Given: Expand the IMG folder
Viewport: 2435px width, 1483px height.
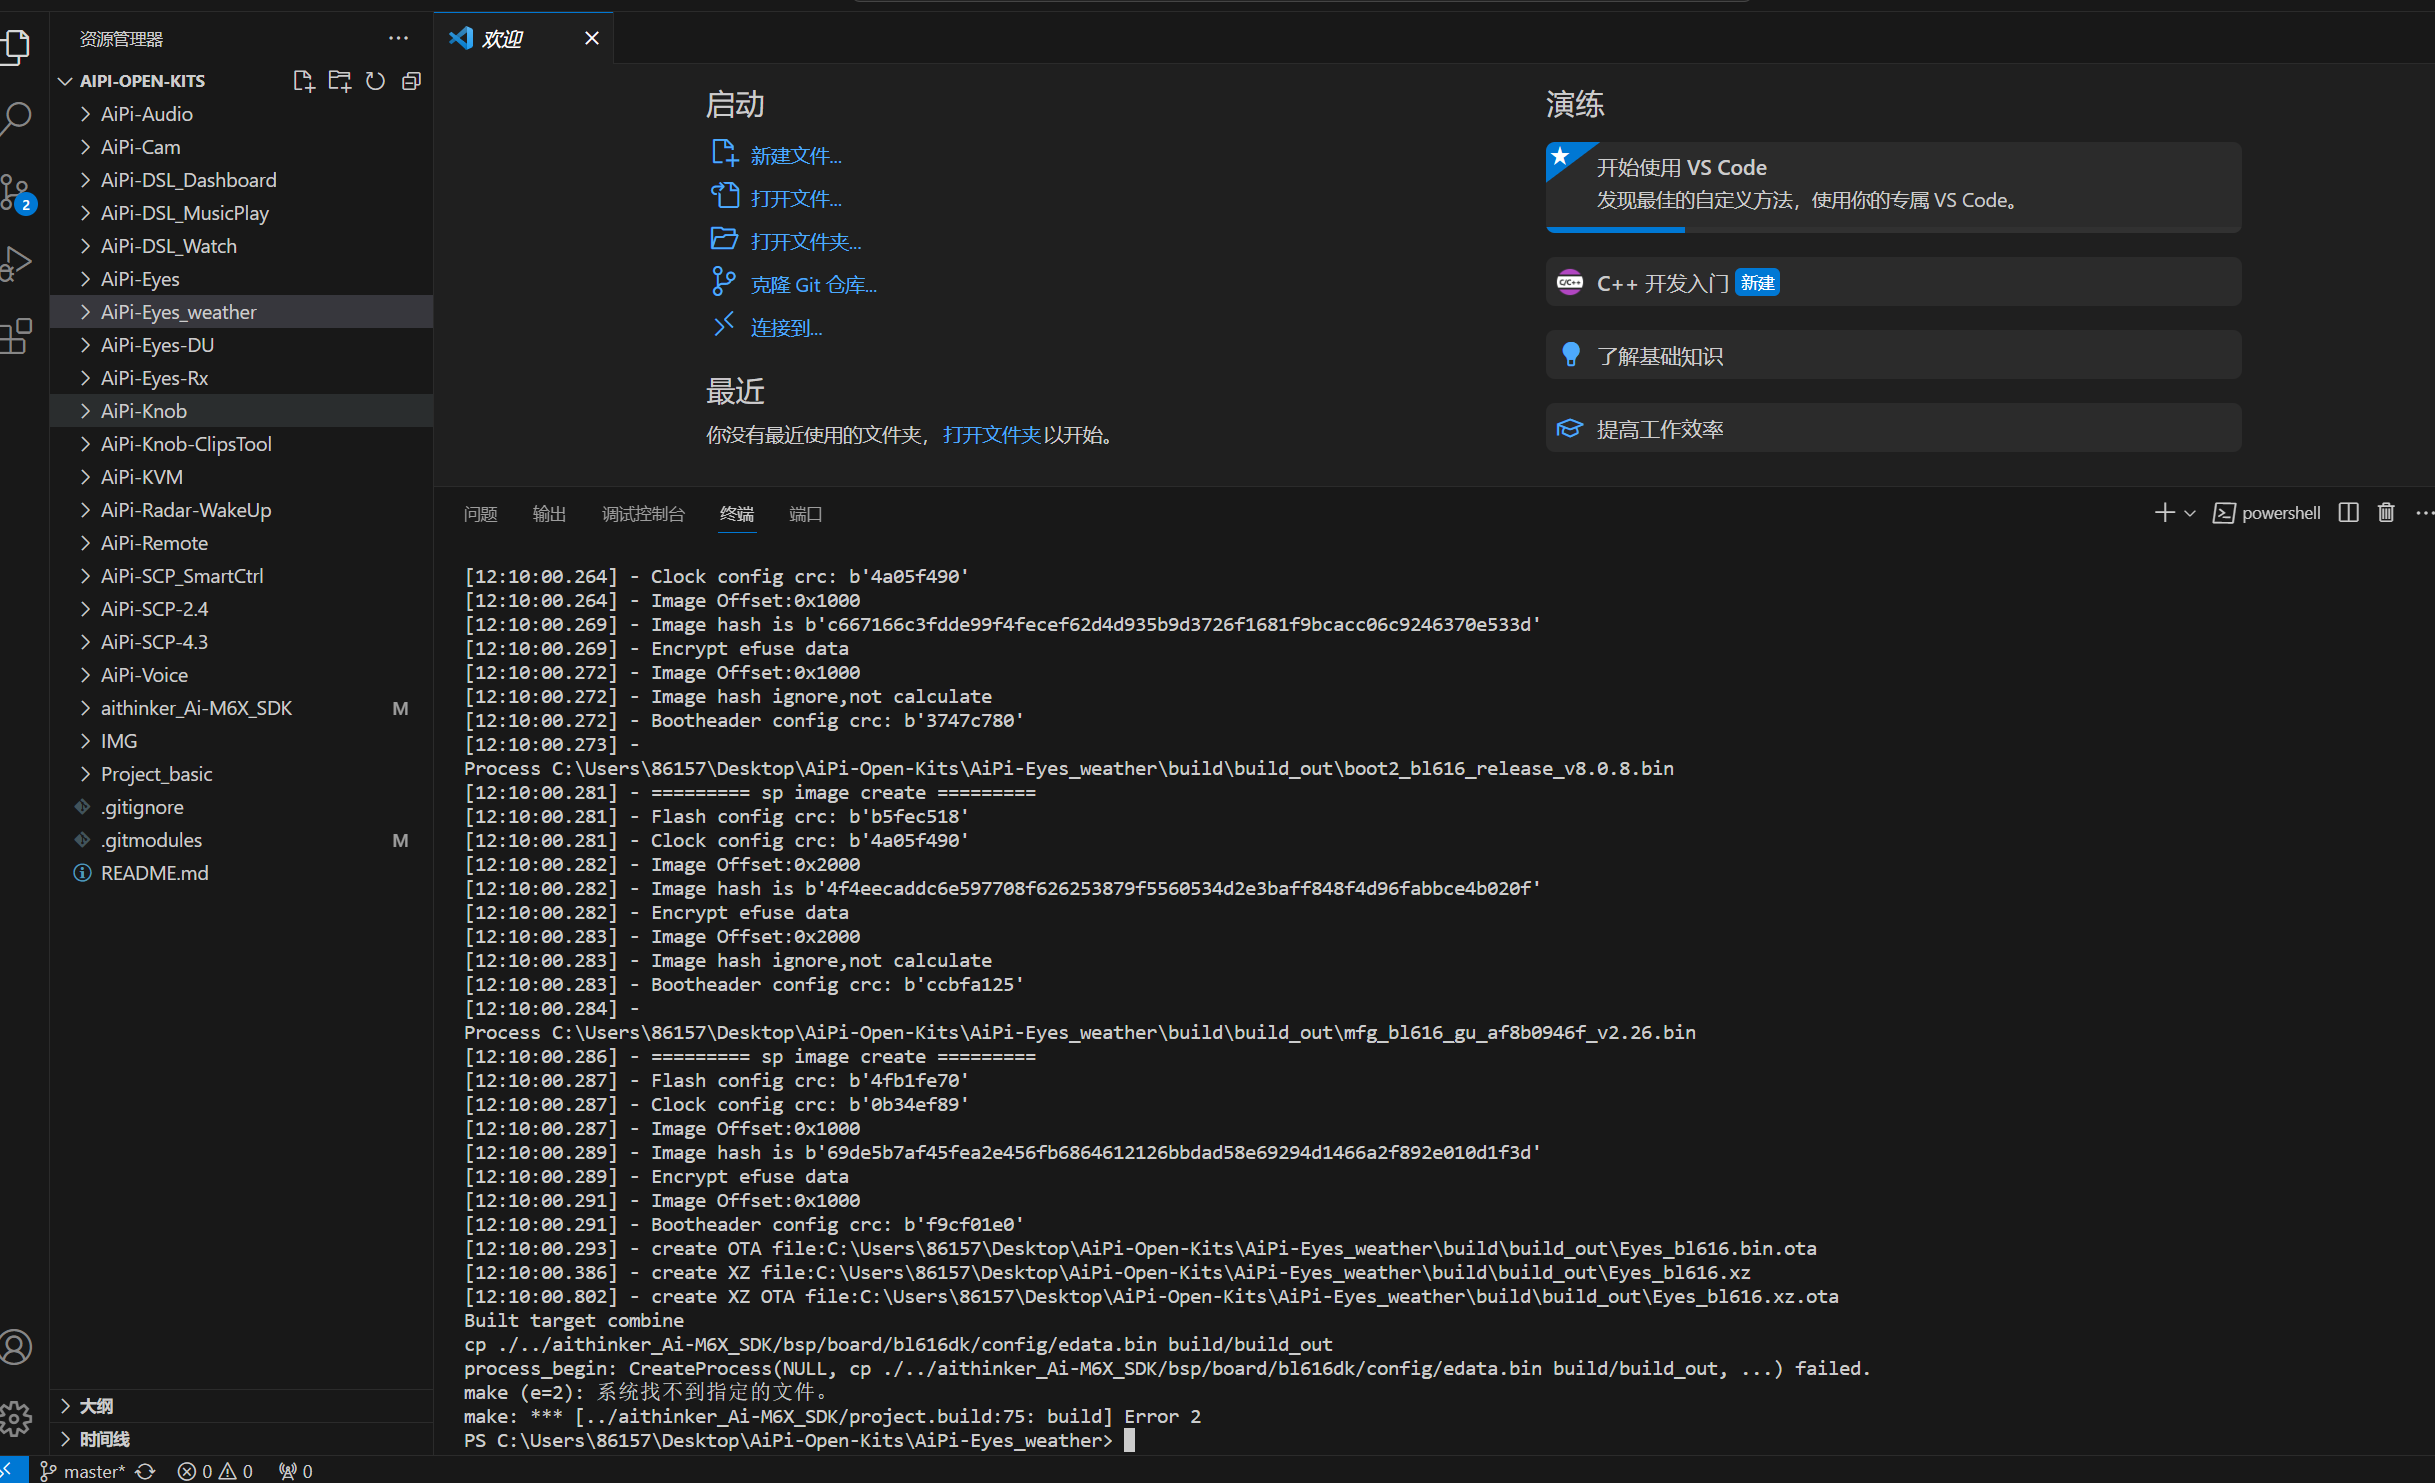Looking at the screenshot, I should click(242, 741).
